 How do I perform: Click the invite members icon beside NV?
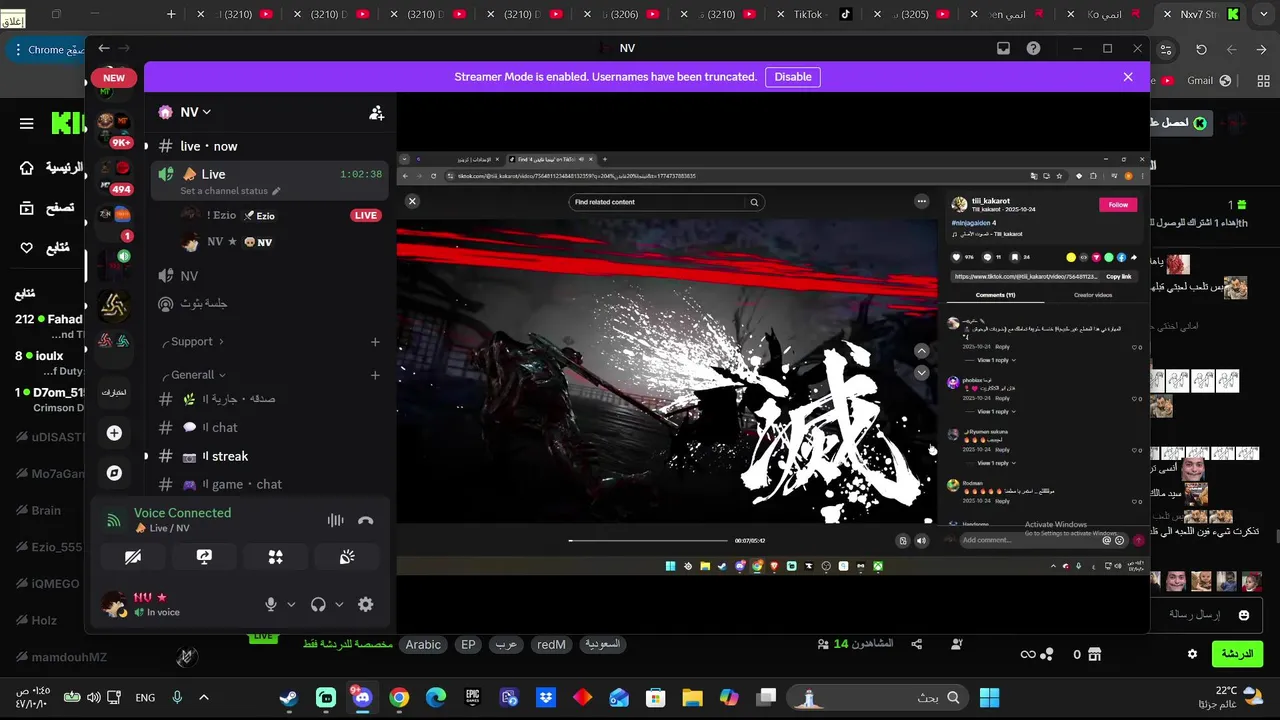pos(376,113)
